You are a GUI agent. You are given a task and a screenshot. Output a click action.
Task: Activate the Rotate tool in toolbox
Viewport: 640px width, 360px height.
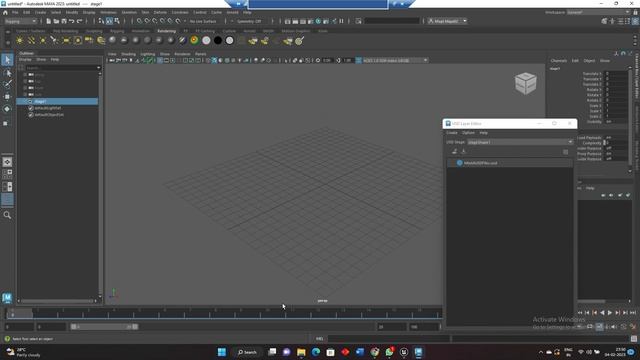click(x=7, y=109)
